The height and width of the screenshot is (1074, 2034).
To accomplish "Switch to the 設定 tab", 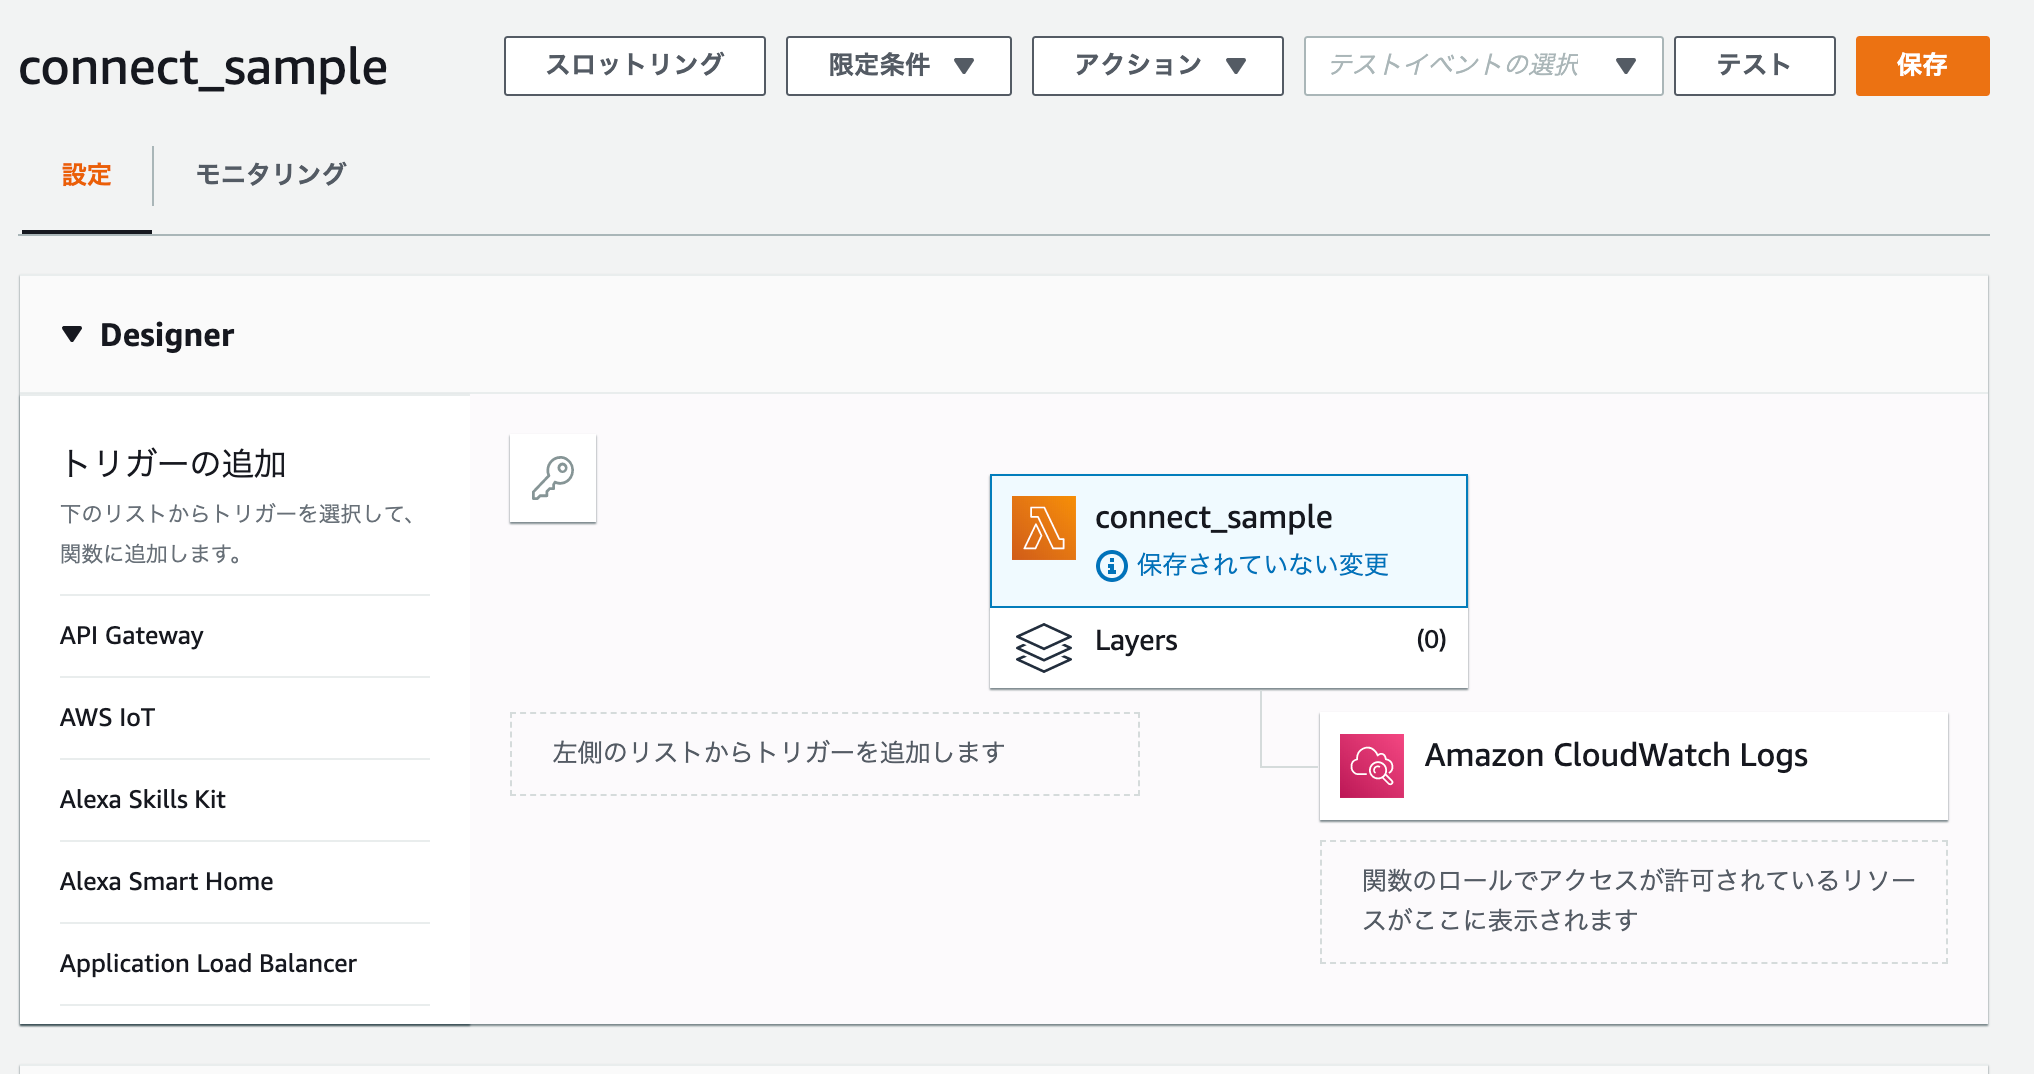I will coord(87,175).
